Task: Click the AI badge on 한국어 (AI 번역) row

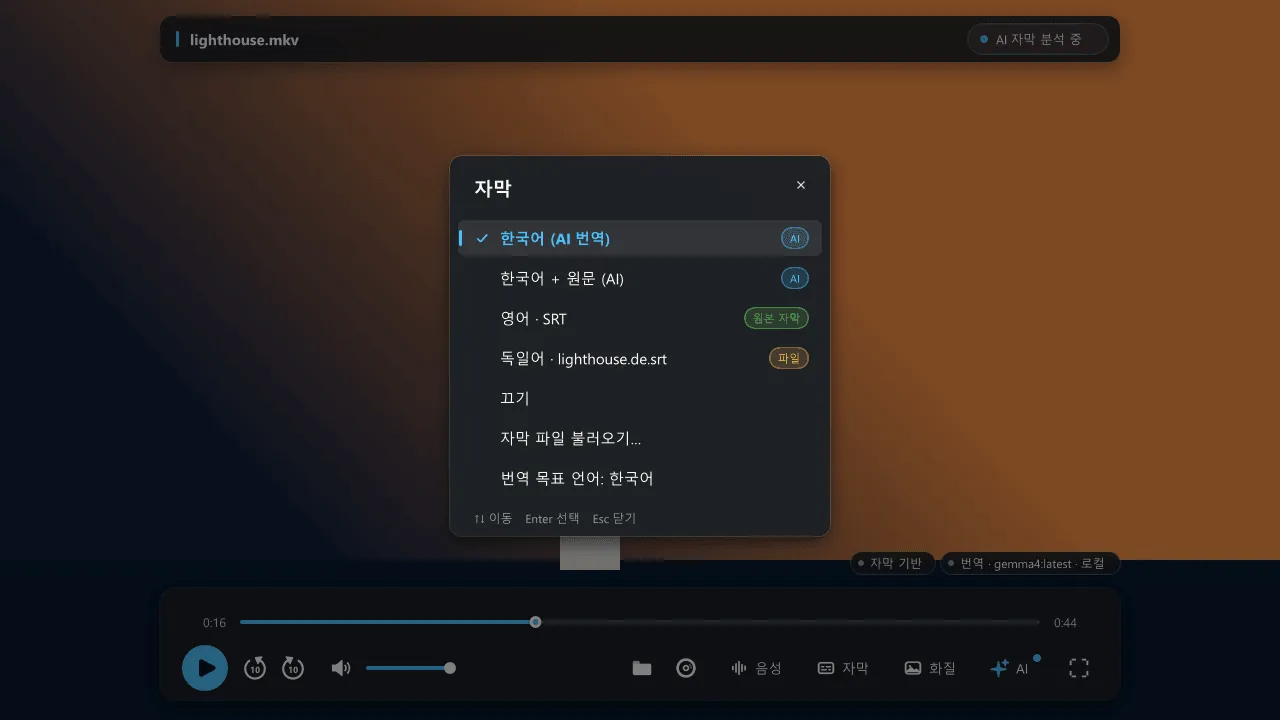Action: [795, 238]
